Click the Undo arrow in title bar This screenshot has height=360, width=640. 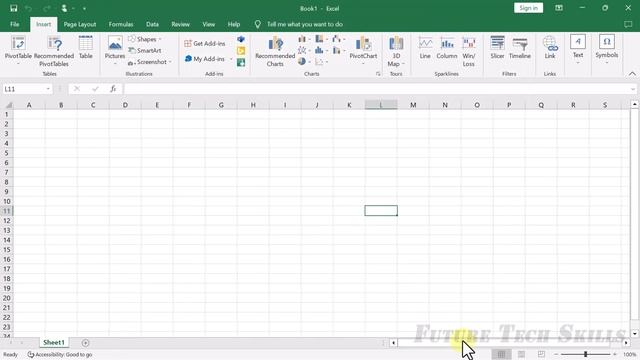[28, 8]
